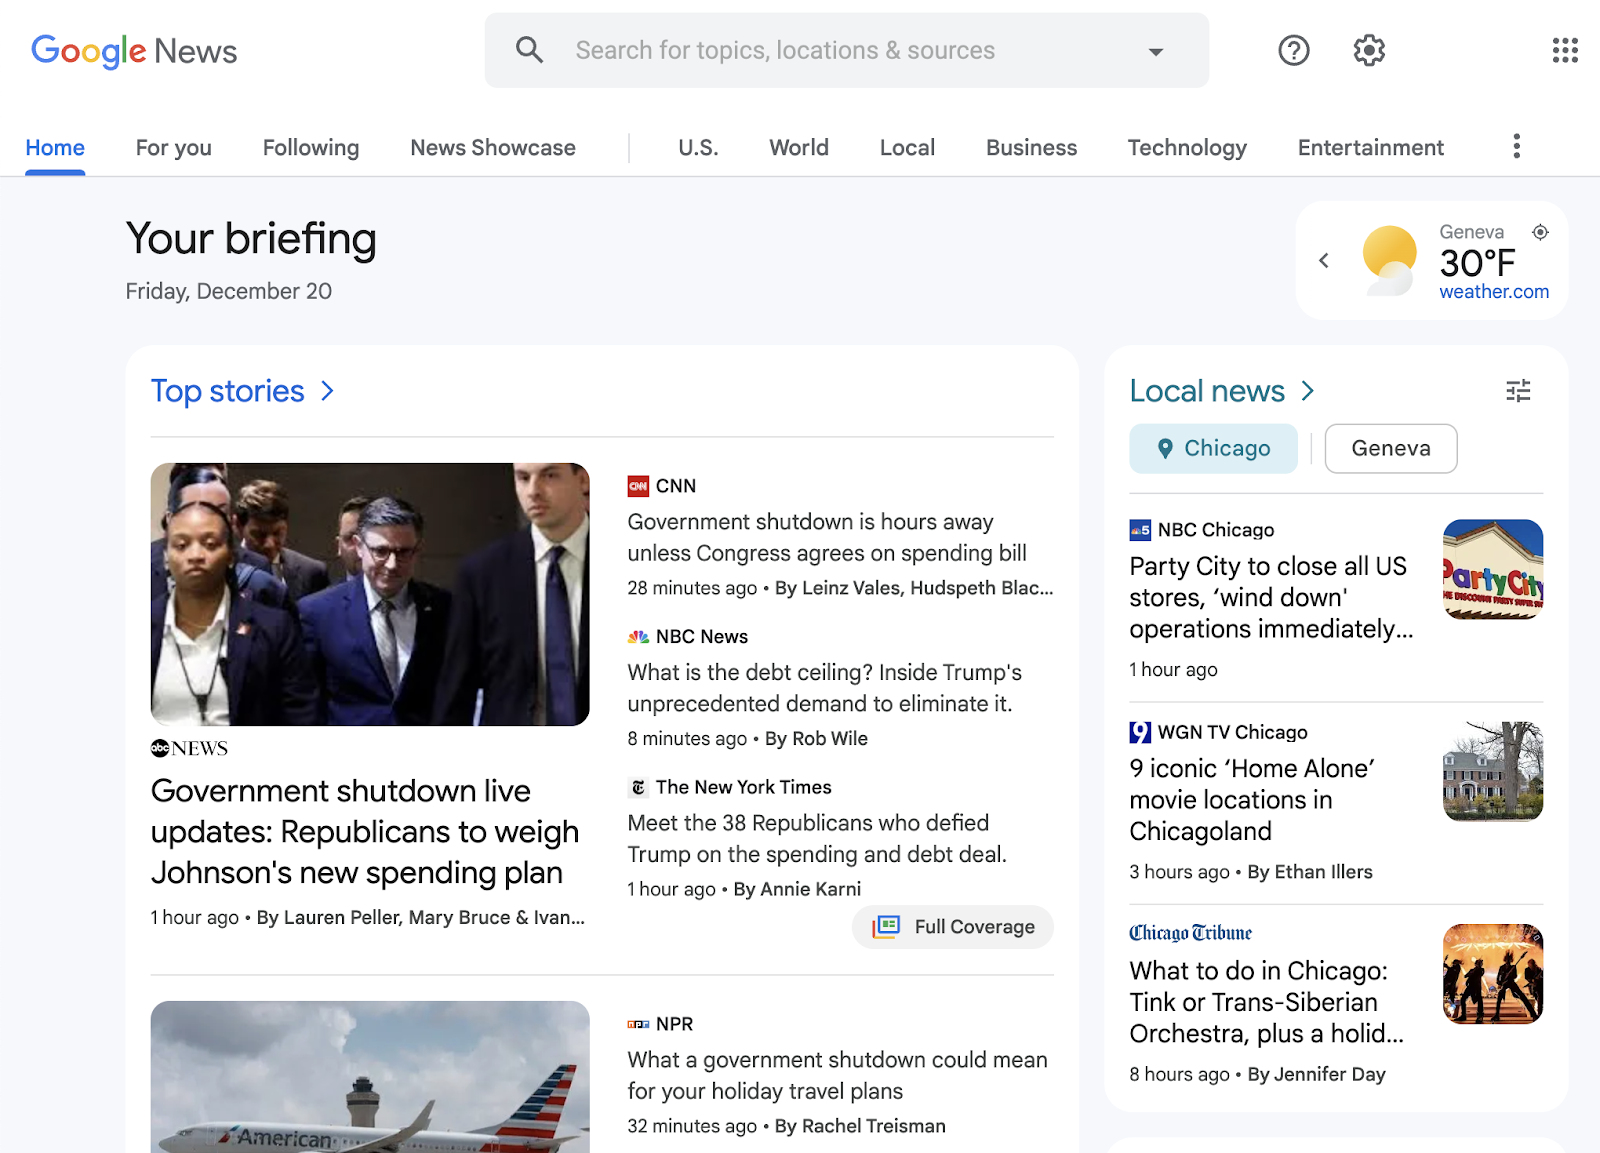Click the ABC News logo
Viewport: 1600px width, 1153px height.
tap(189, 748)
